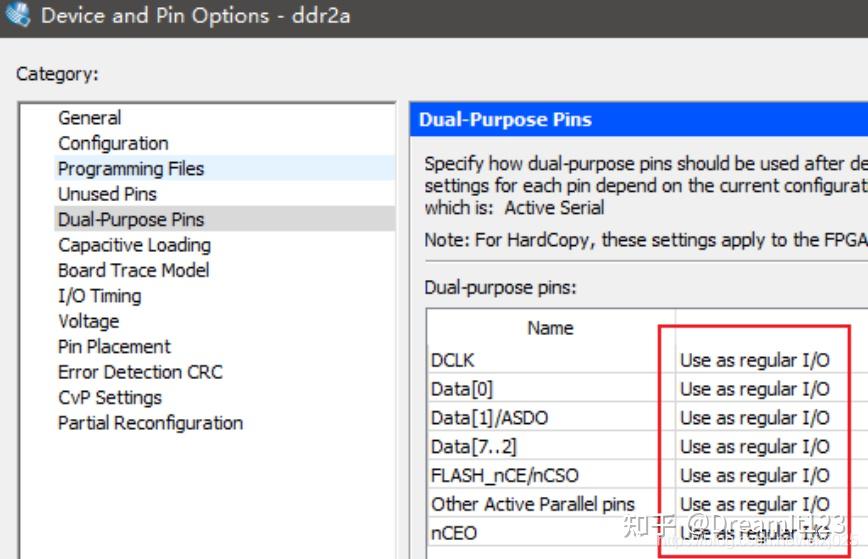Open DCLK value dropdown

coord(755,360)
